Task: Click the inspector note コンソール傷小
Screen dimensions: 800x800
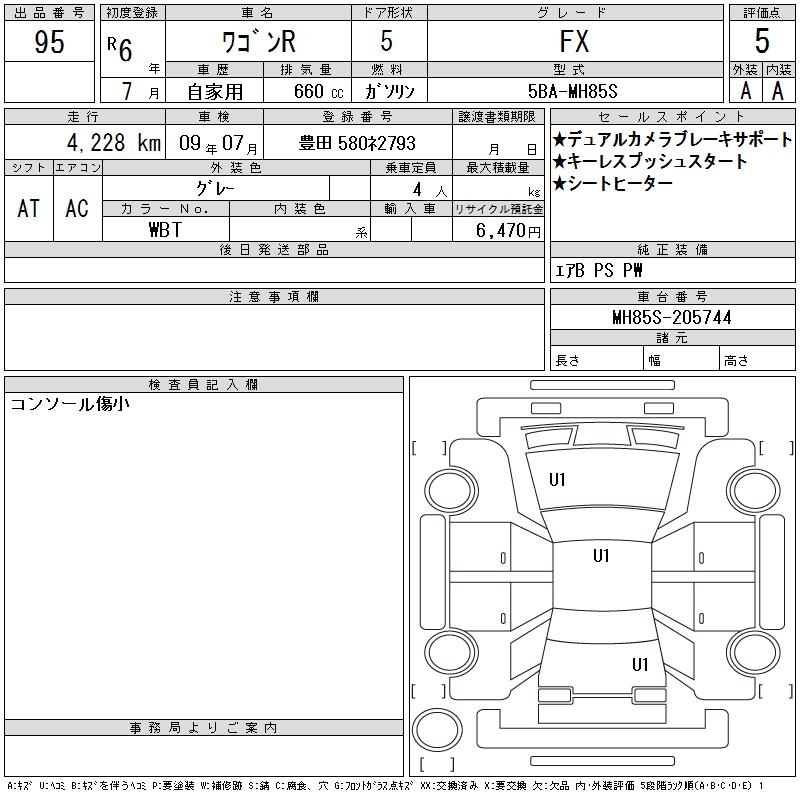Action: coord(70,404)
